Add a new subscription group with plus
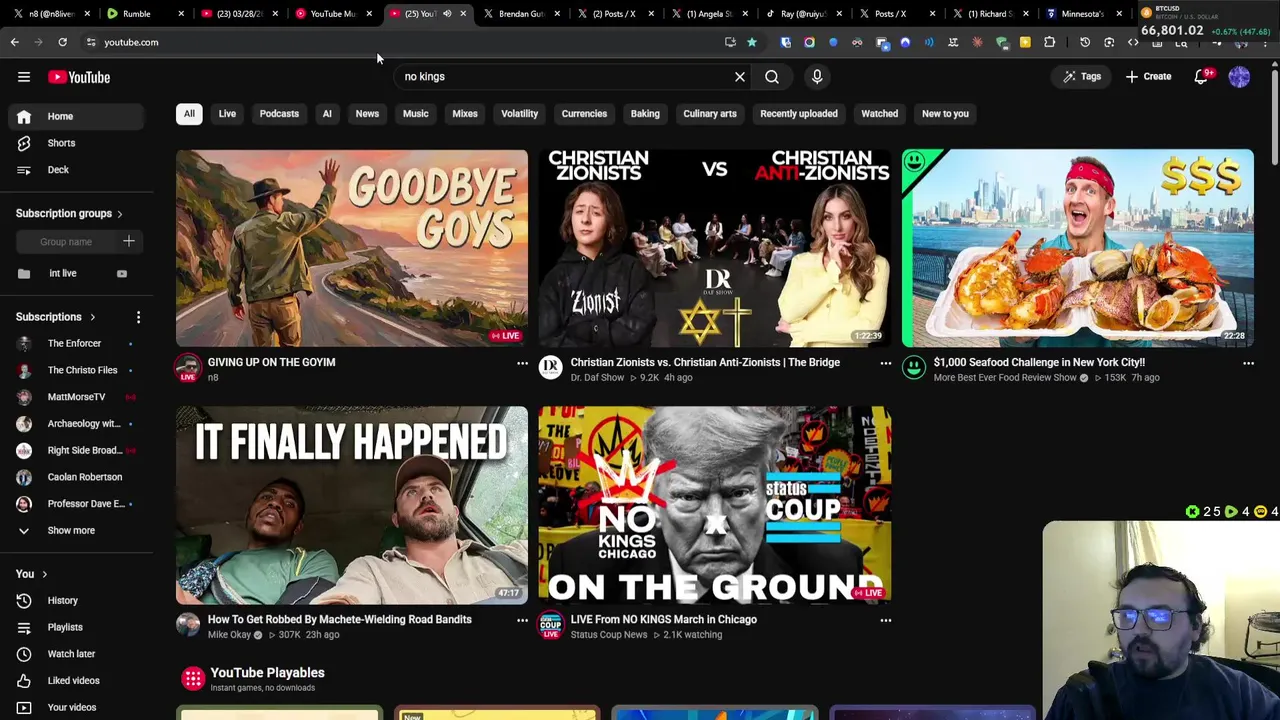 pyautogui.click(x=128, y=241)
